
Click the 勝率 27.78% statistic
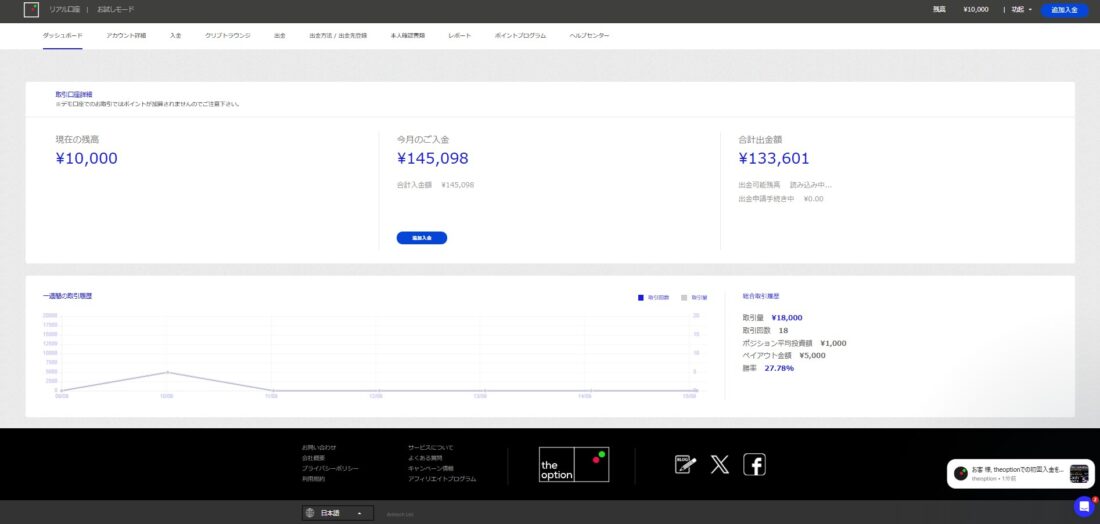coord(768,368)
